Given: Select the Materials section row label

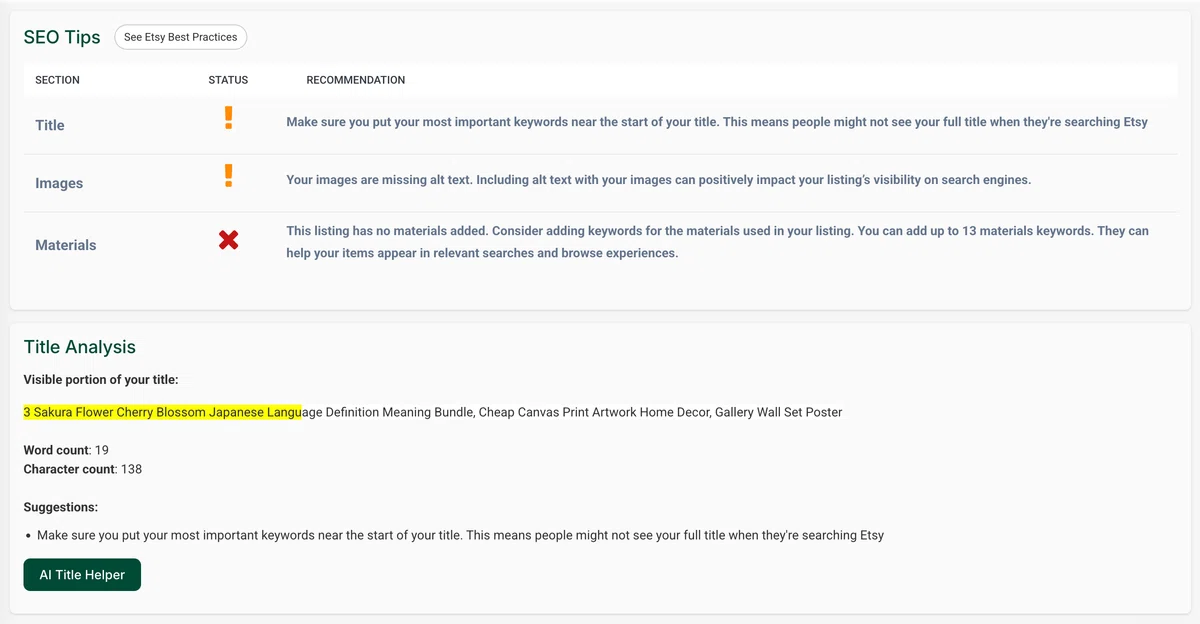Looking at the screenshot, I should point(66,245).
